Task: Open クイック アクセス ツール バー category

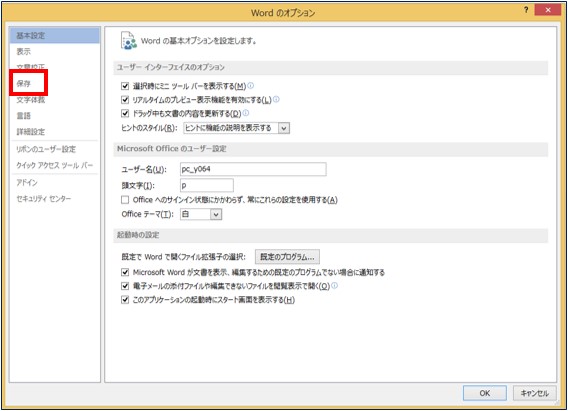Action: point(55,165)
